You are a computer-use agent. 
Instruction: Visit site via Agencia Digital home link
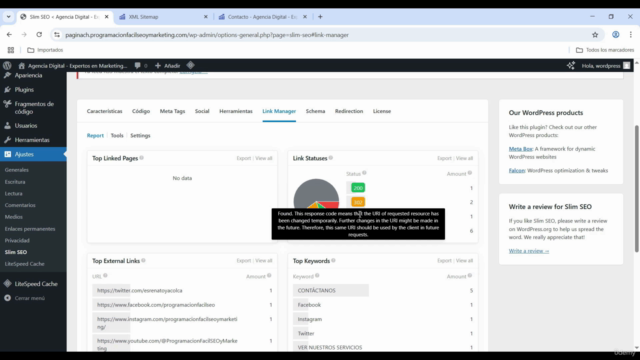tap(73, 65)
